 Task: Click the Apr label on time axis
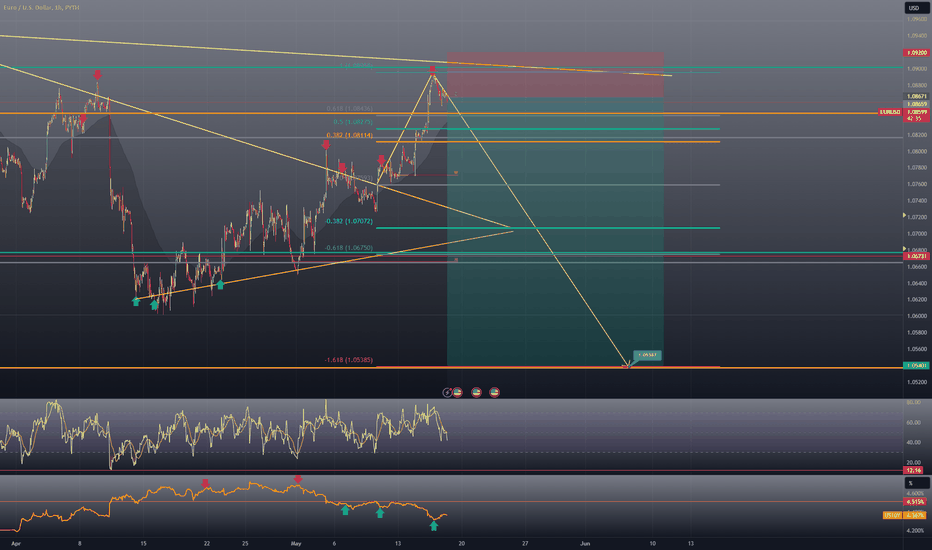16,543
